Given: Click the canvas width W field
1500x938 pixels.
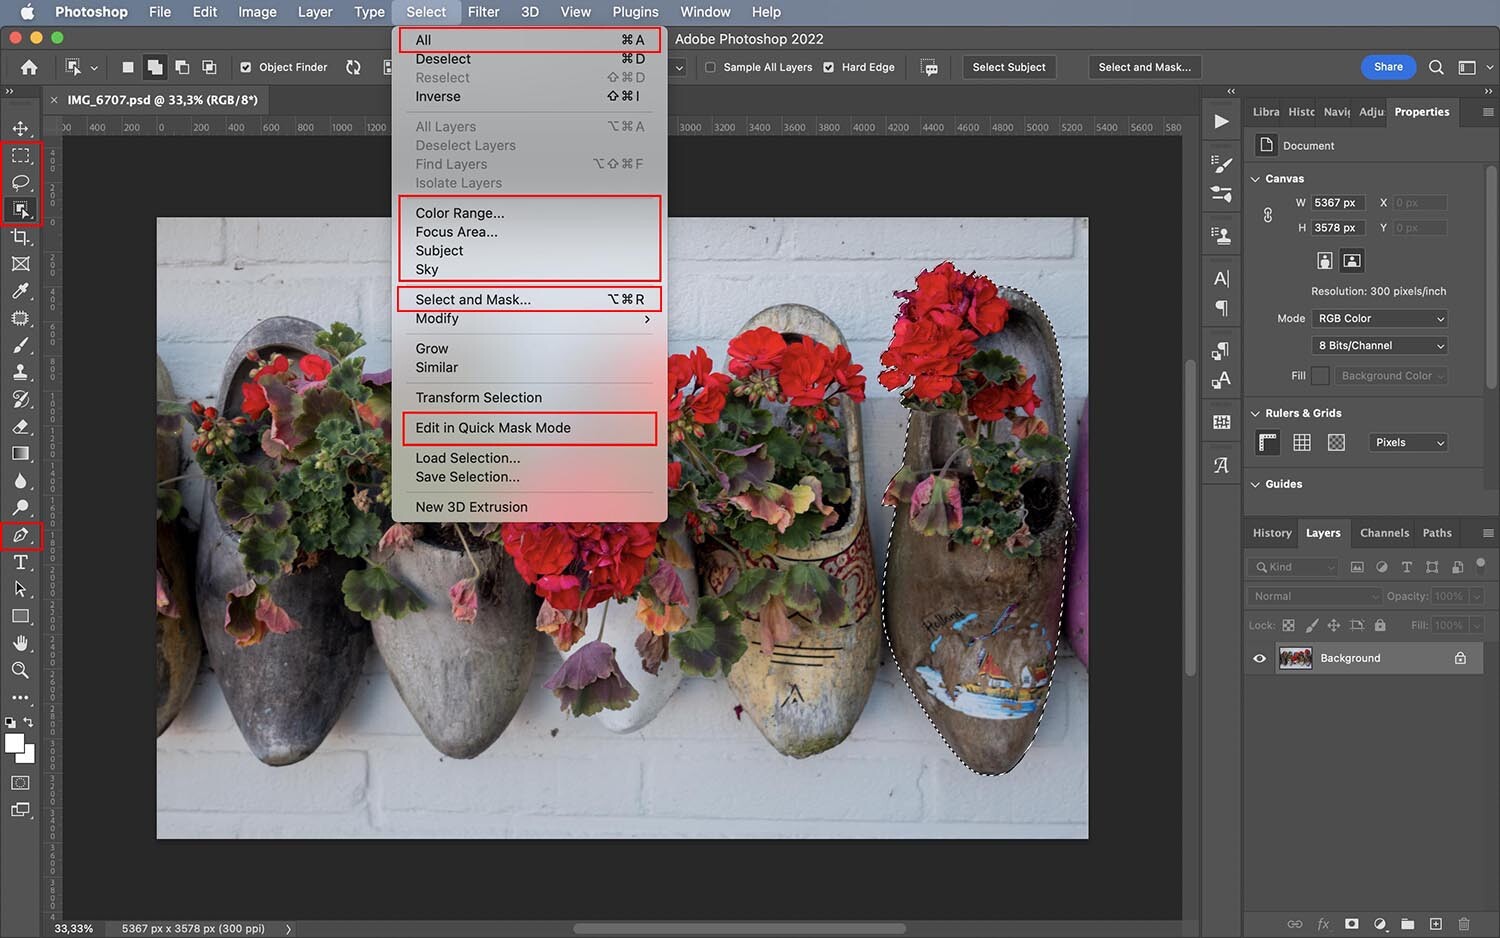Looking at the screenshot, I should pos(1338,203).
